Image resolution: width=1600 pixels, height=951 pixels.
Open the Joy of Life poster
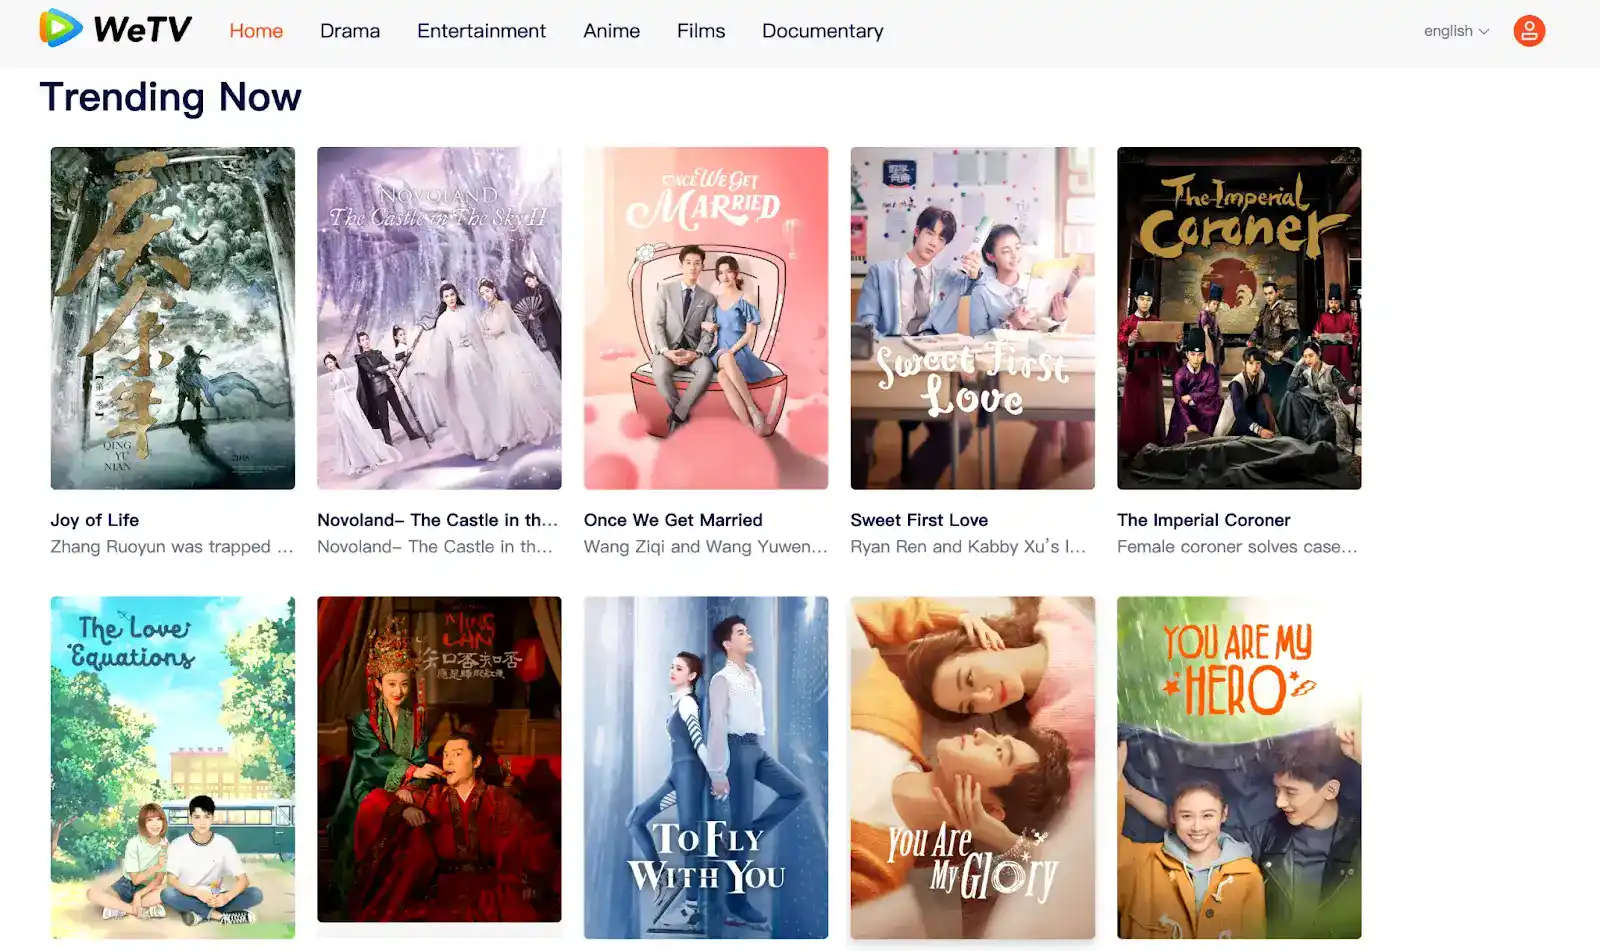(x=173, y=318)
